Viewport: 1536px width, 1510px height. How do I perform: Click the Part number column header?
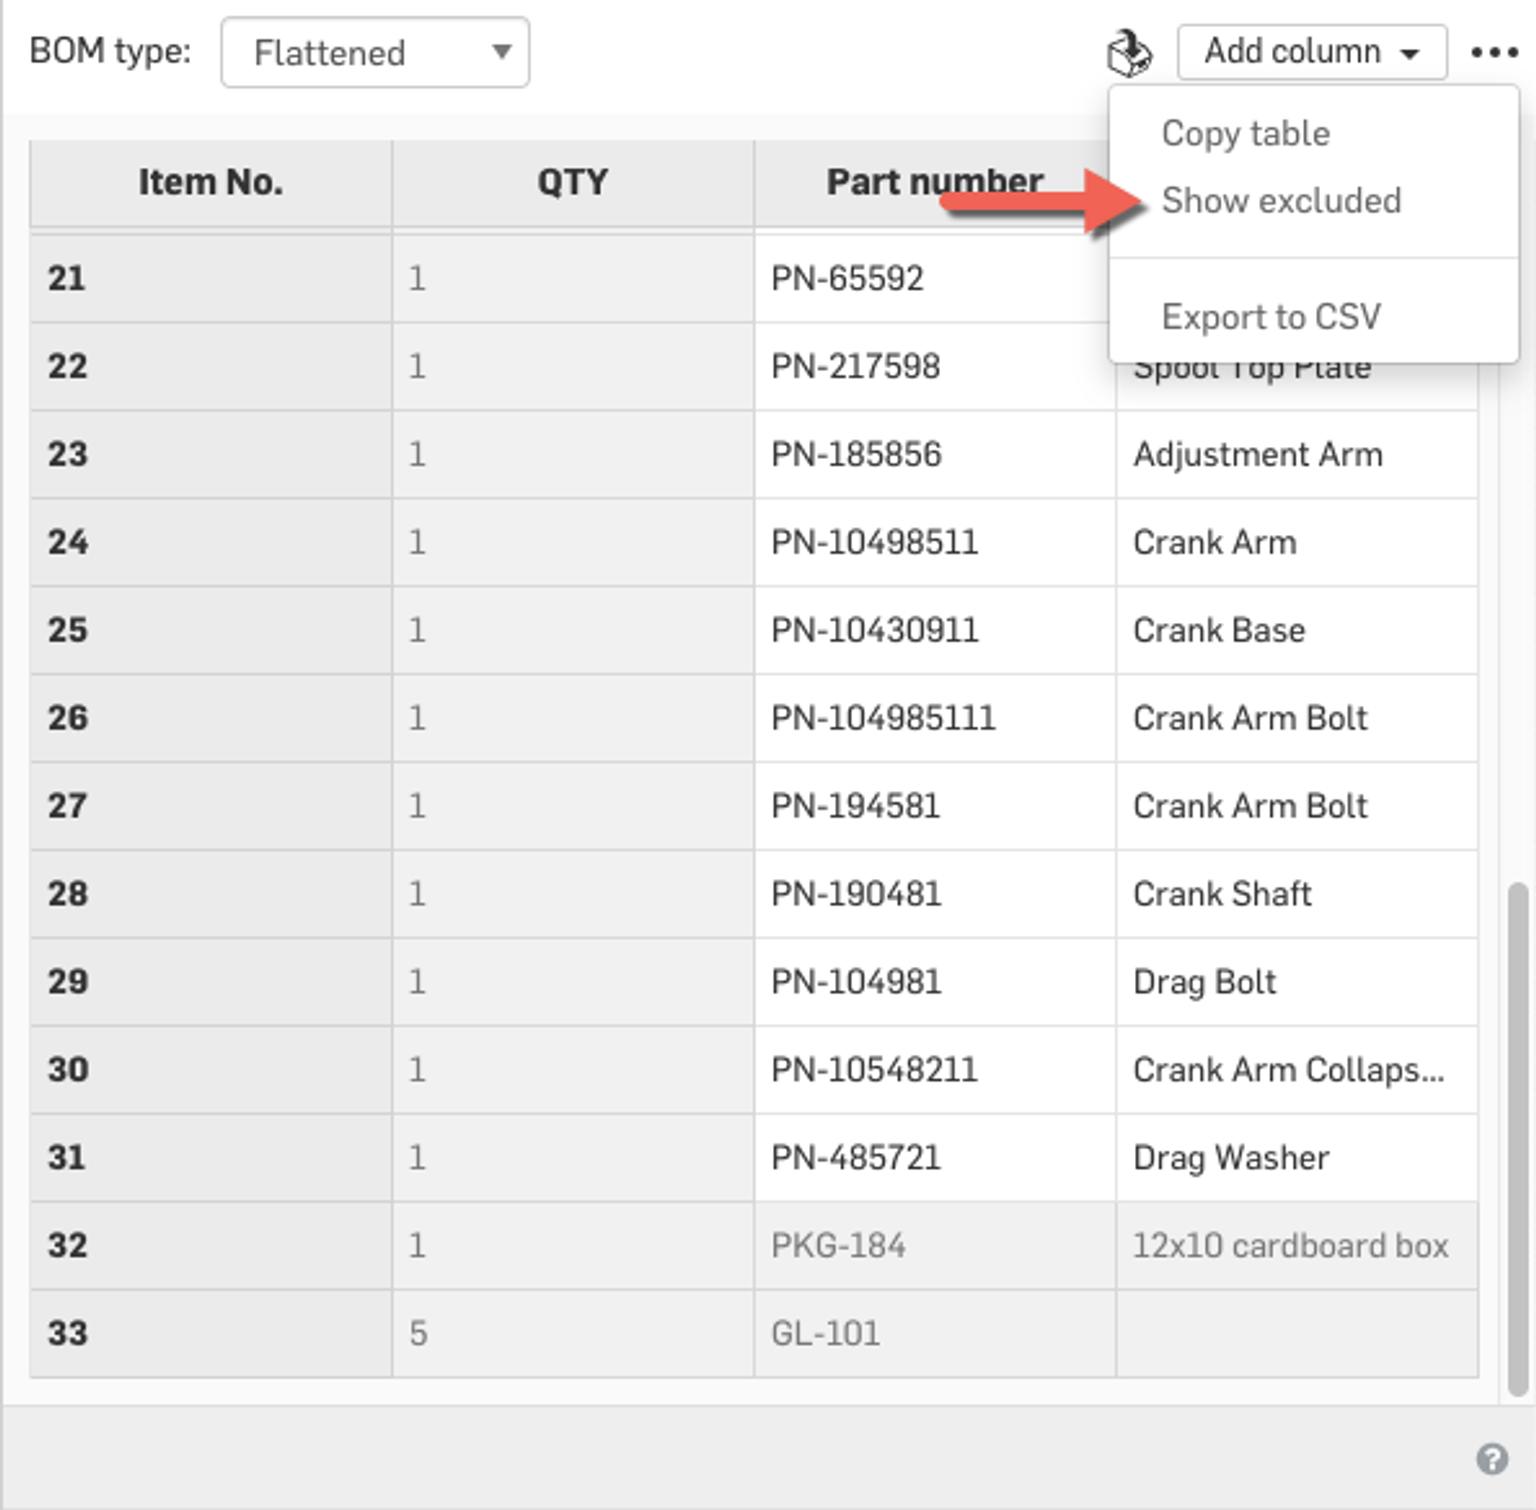[934, 182]
